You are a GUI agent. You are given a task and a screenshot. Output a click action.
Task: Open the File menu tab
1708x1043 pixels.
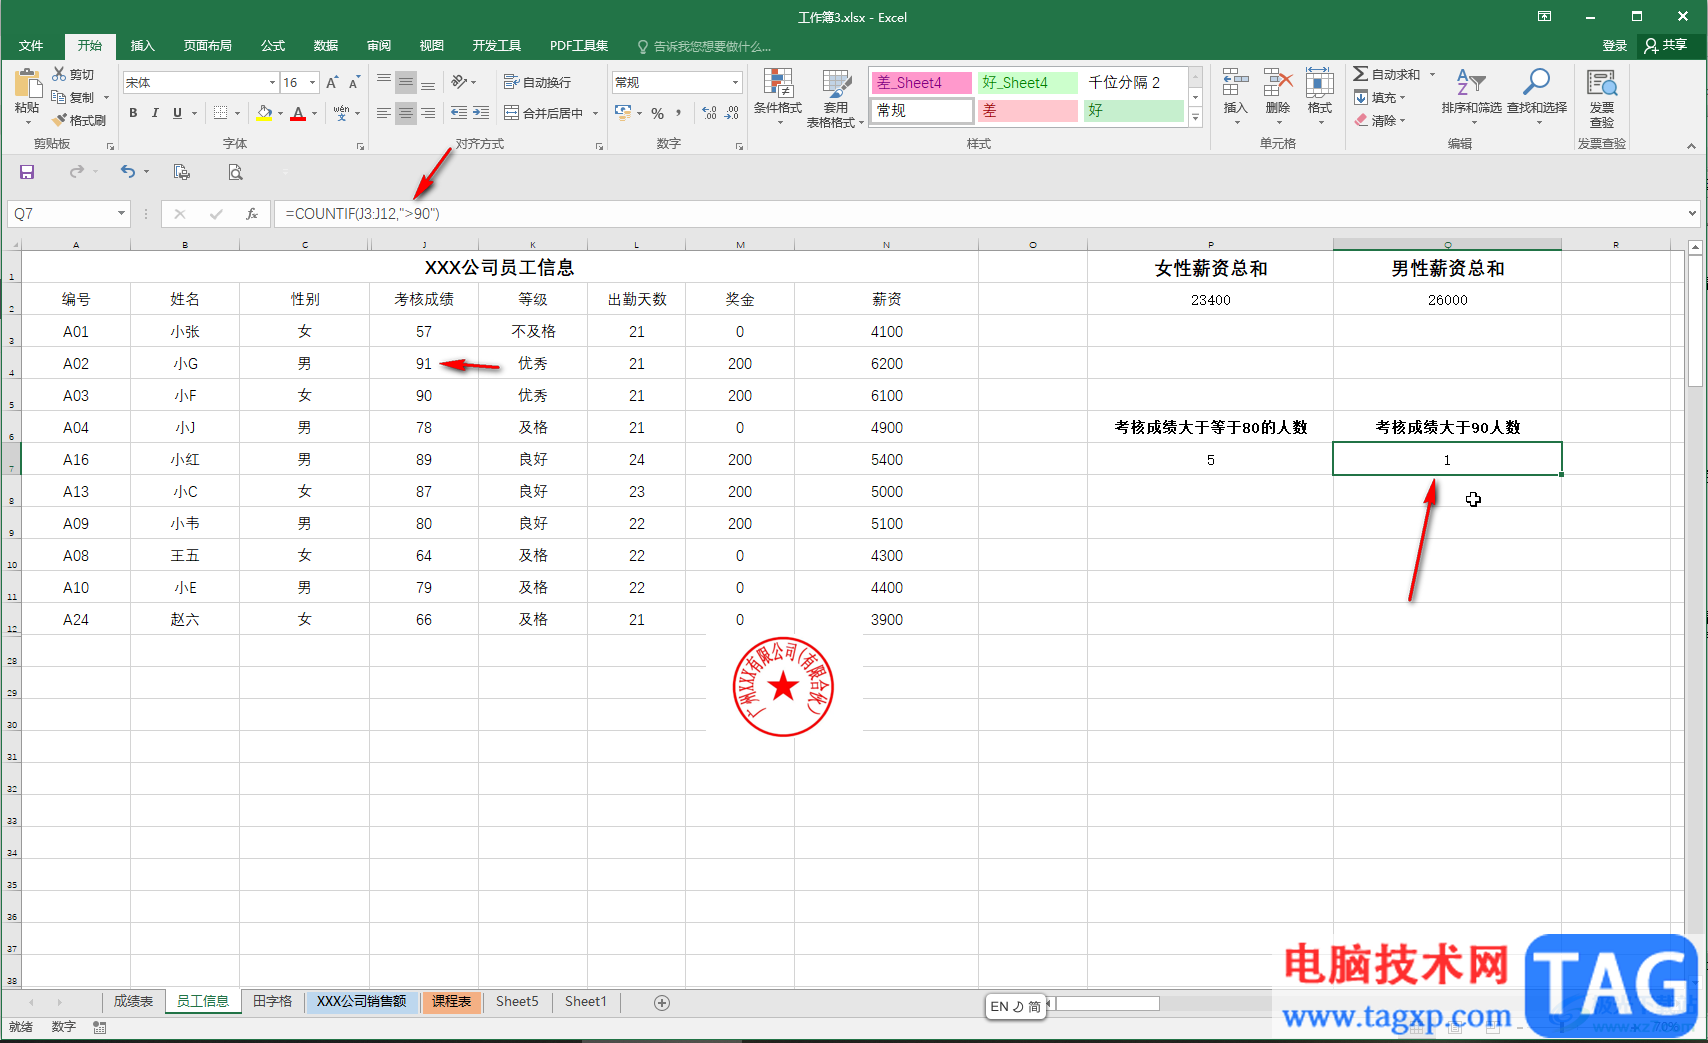coord(31,45)
